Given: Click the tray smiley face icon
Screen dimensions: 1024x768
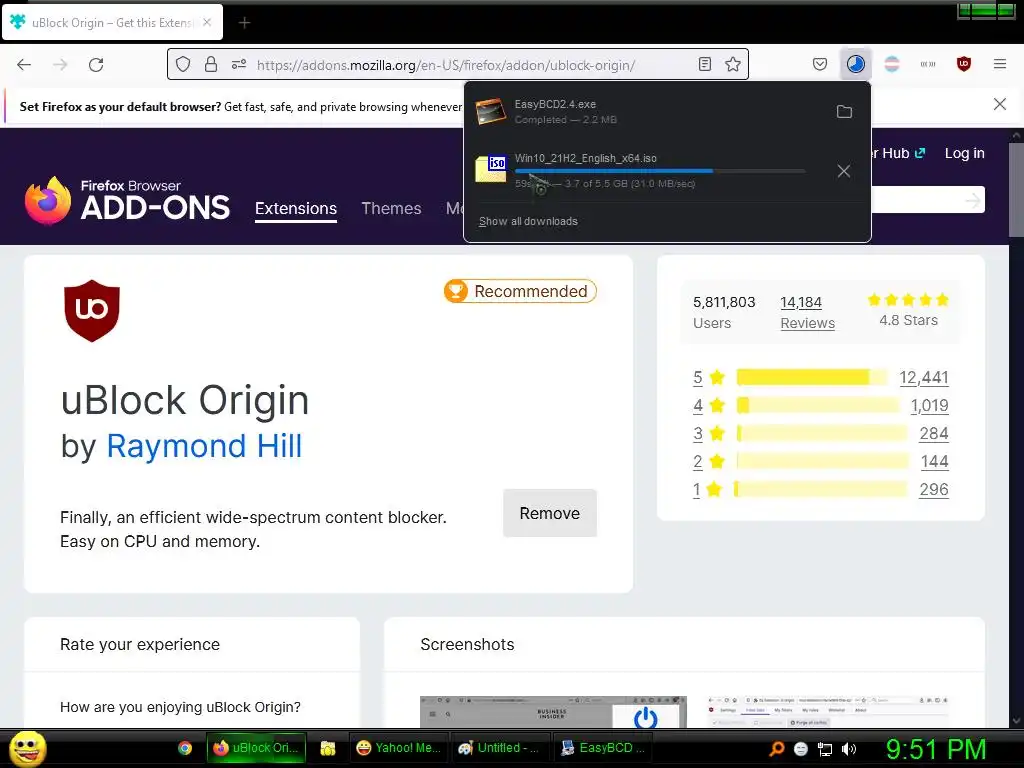Looking at the screenshot, I should (801, 749).
